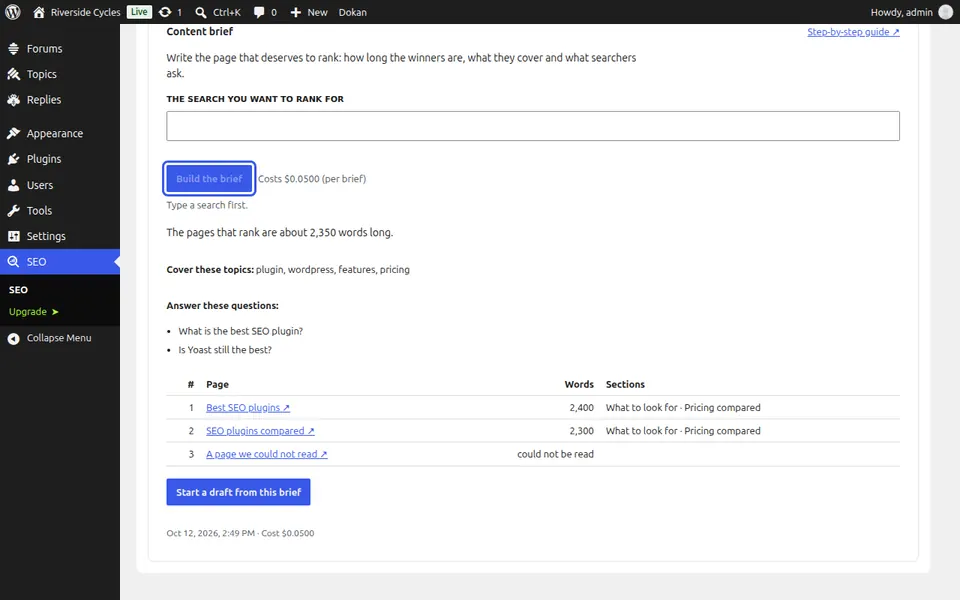Click the Forums sidebar icon

coord(13,48)
